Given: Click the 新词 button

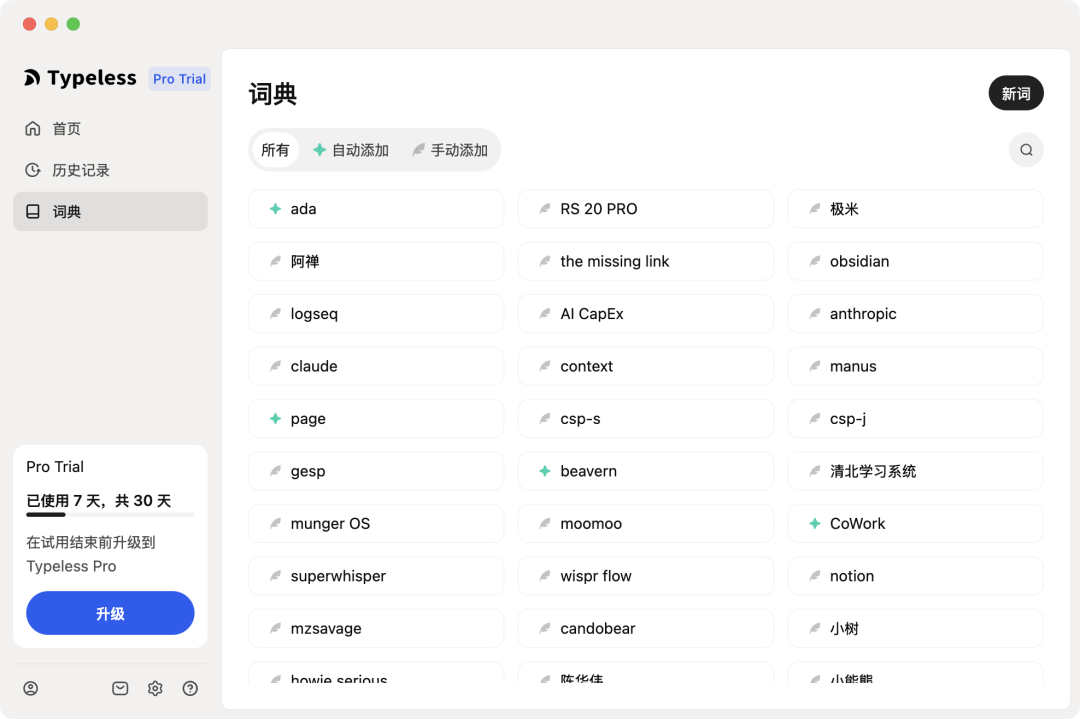Looking at the screenshot, I should coord(1016,93).
